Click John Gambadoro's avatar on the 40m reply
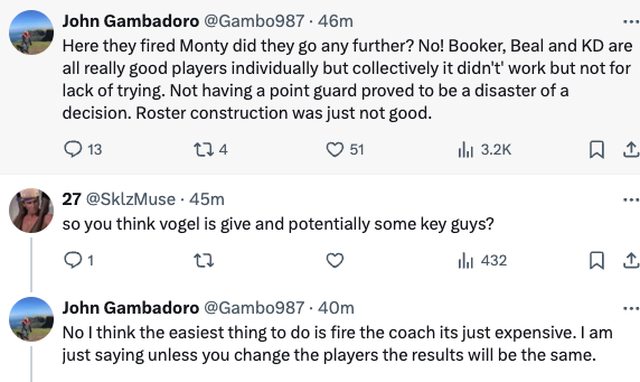Screen dimensions: 640x382 click(x=31, y=319)
